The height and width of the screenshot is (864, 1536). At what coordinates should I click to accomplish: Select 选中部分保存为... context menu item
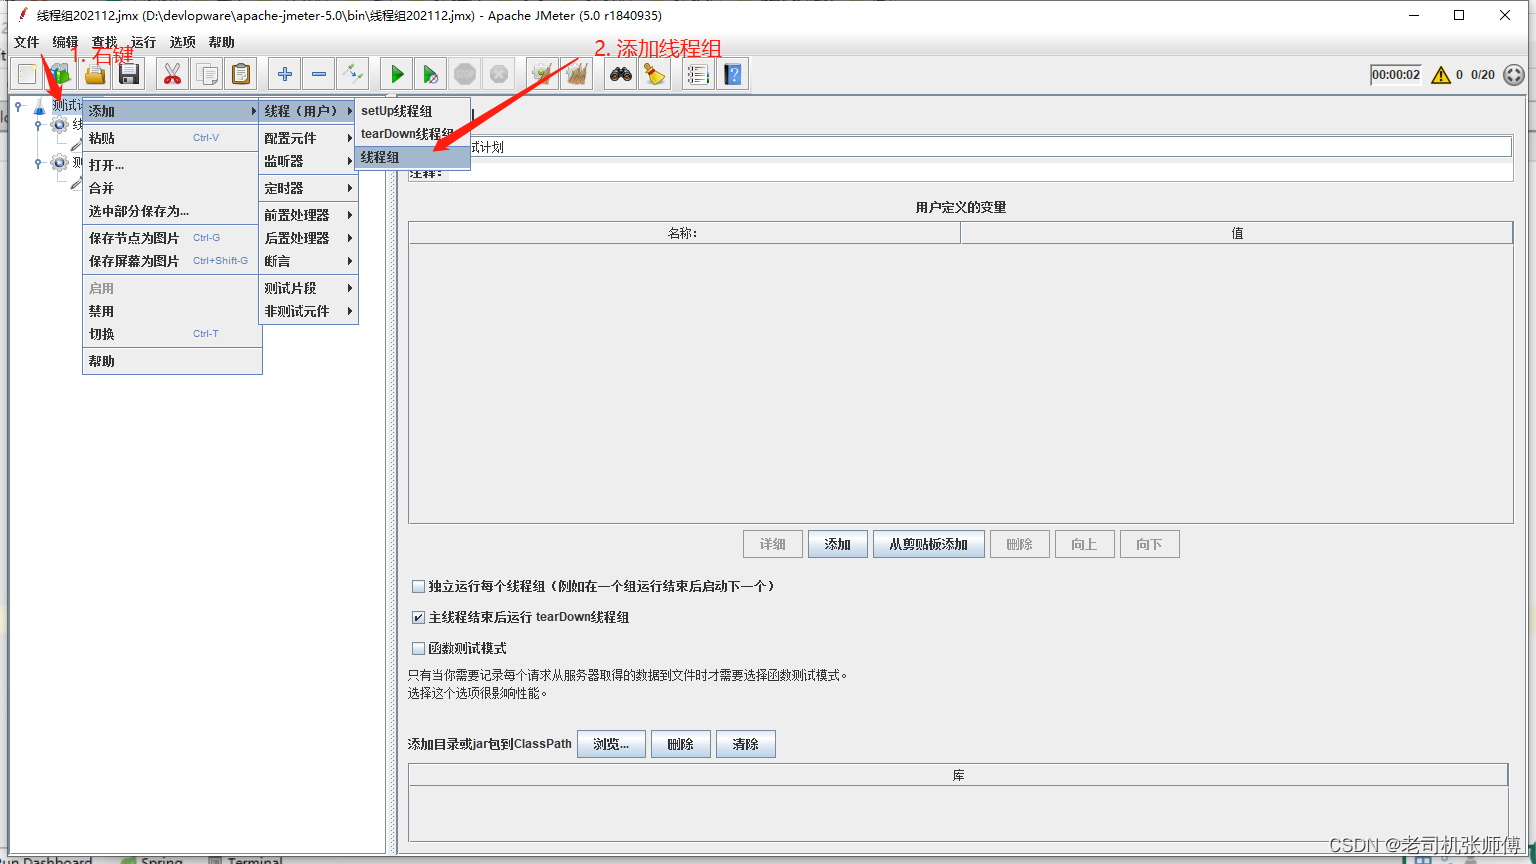(172, 211)
